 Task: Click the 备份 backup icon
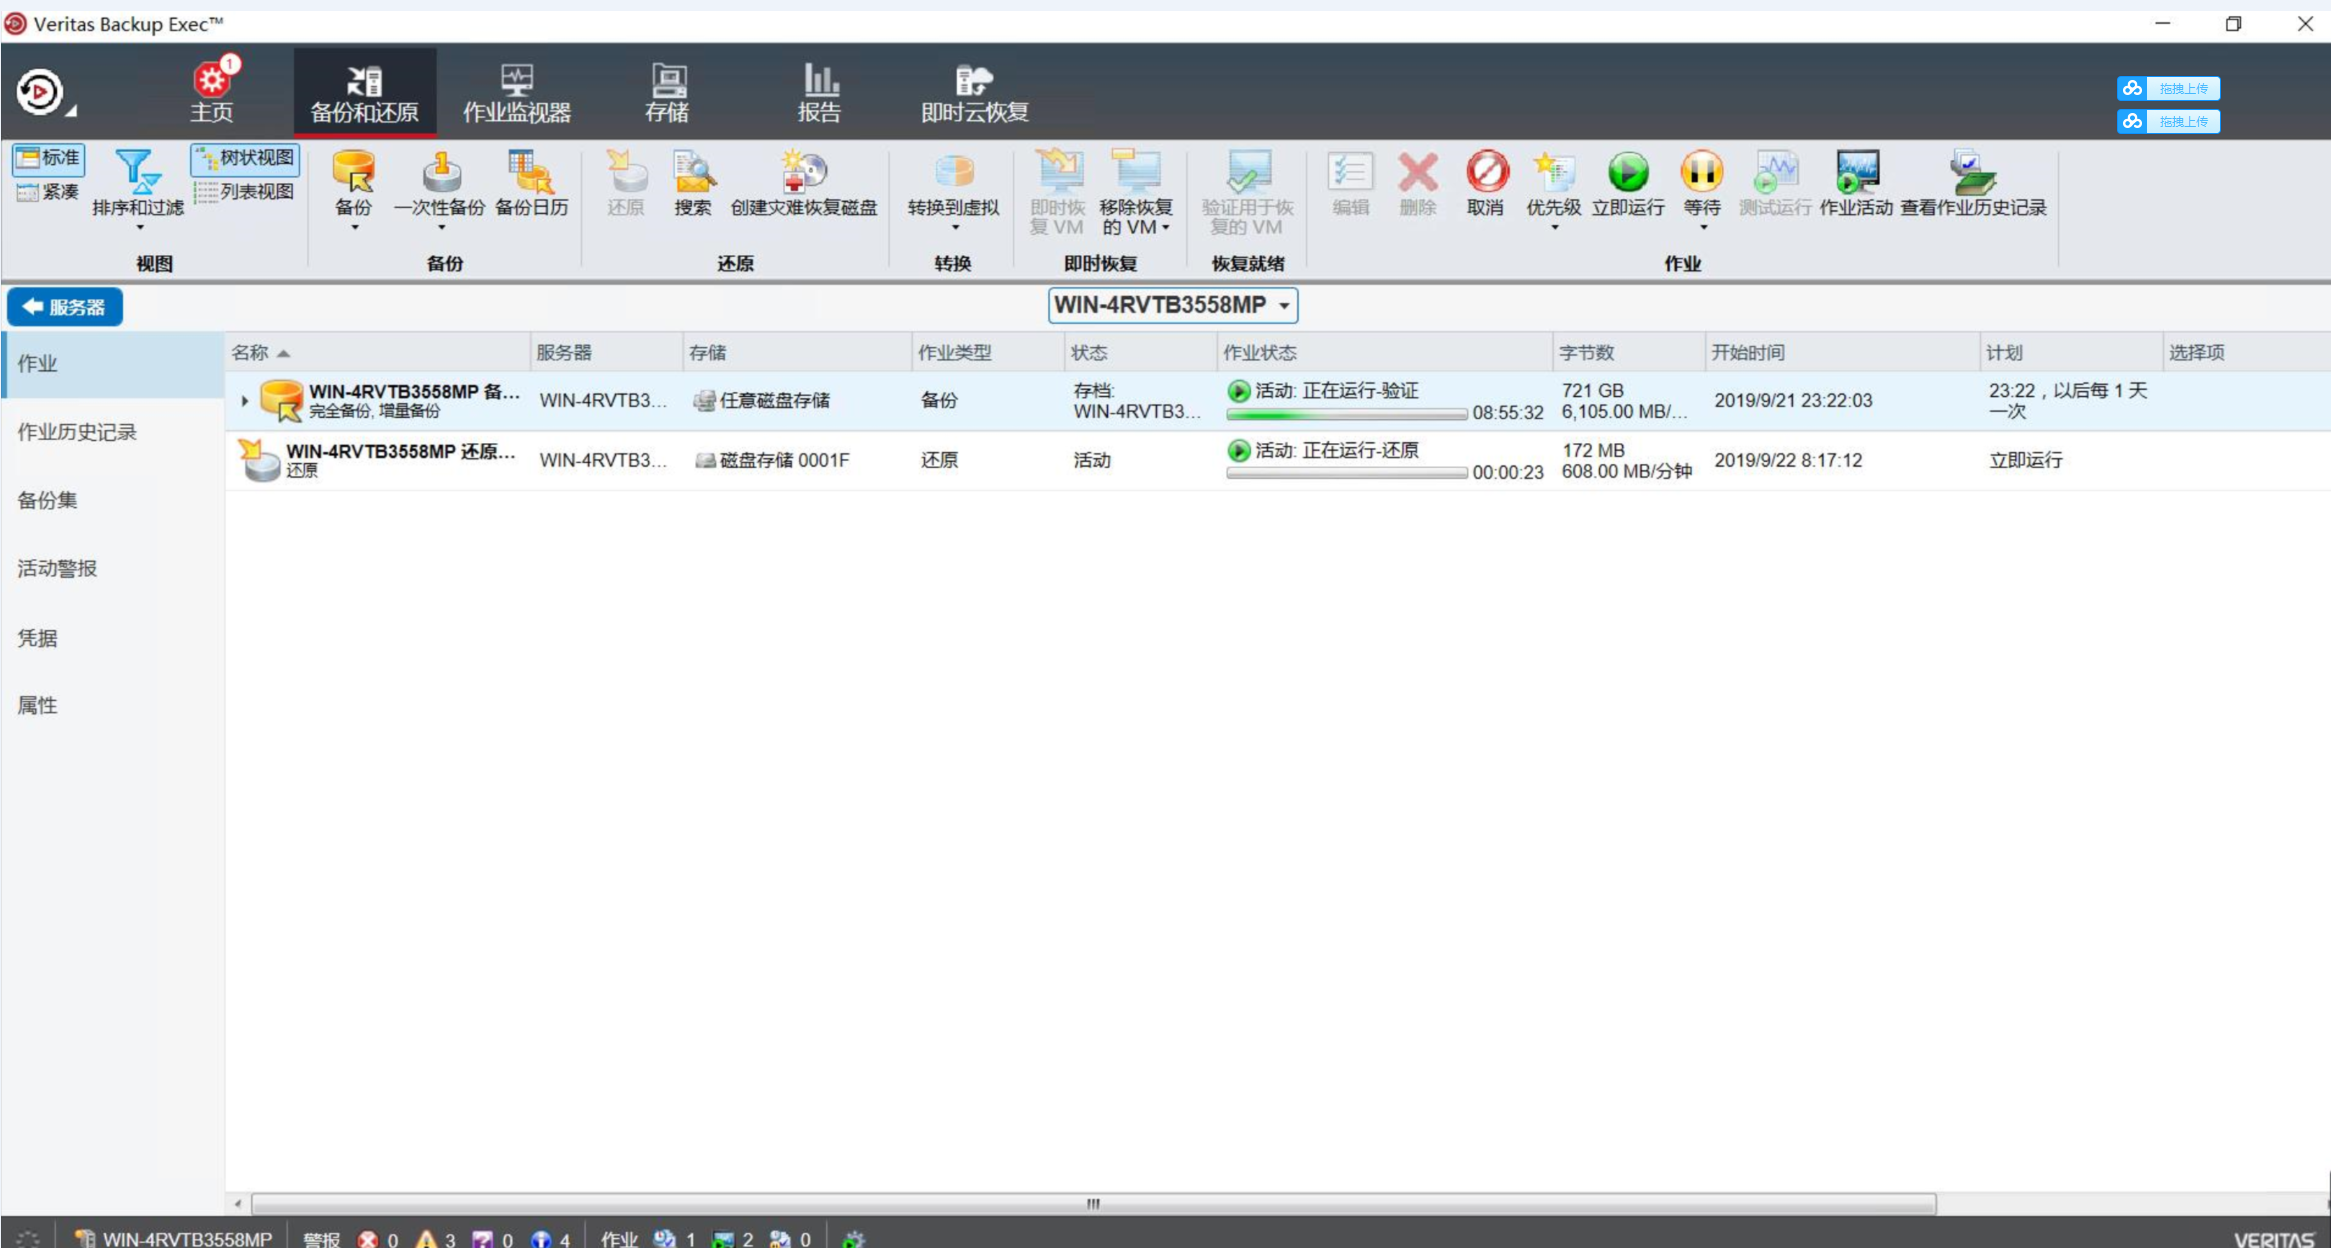(x=354, y=172)
